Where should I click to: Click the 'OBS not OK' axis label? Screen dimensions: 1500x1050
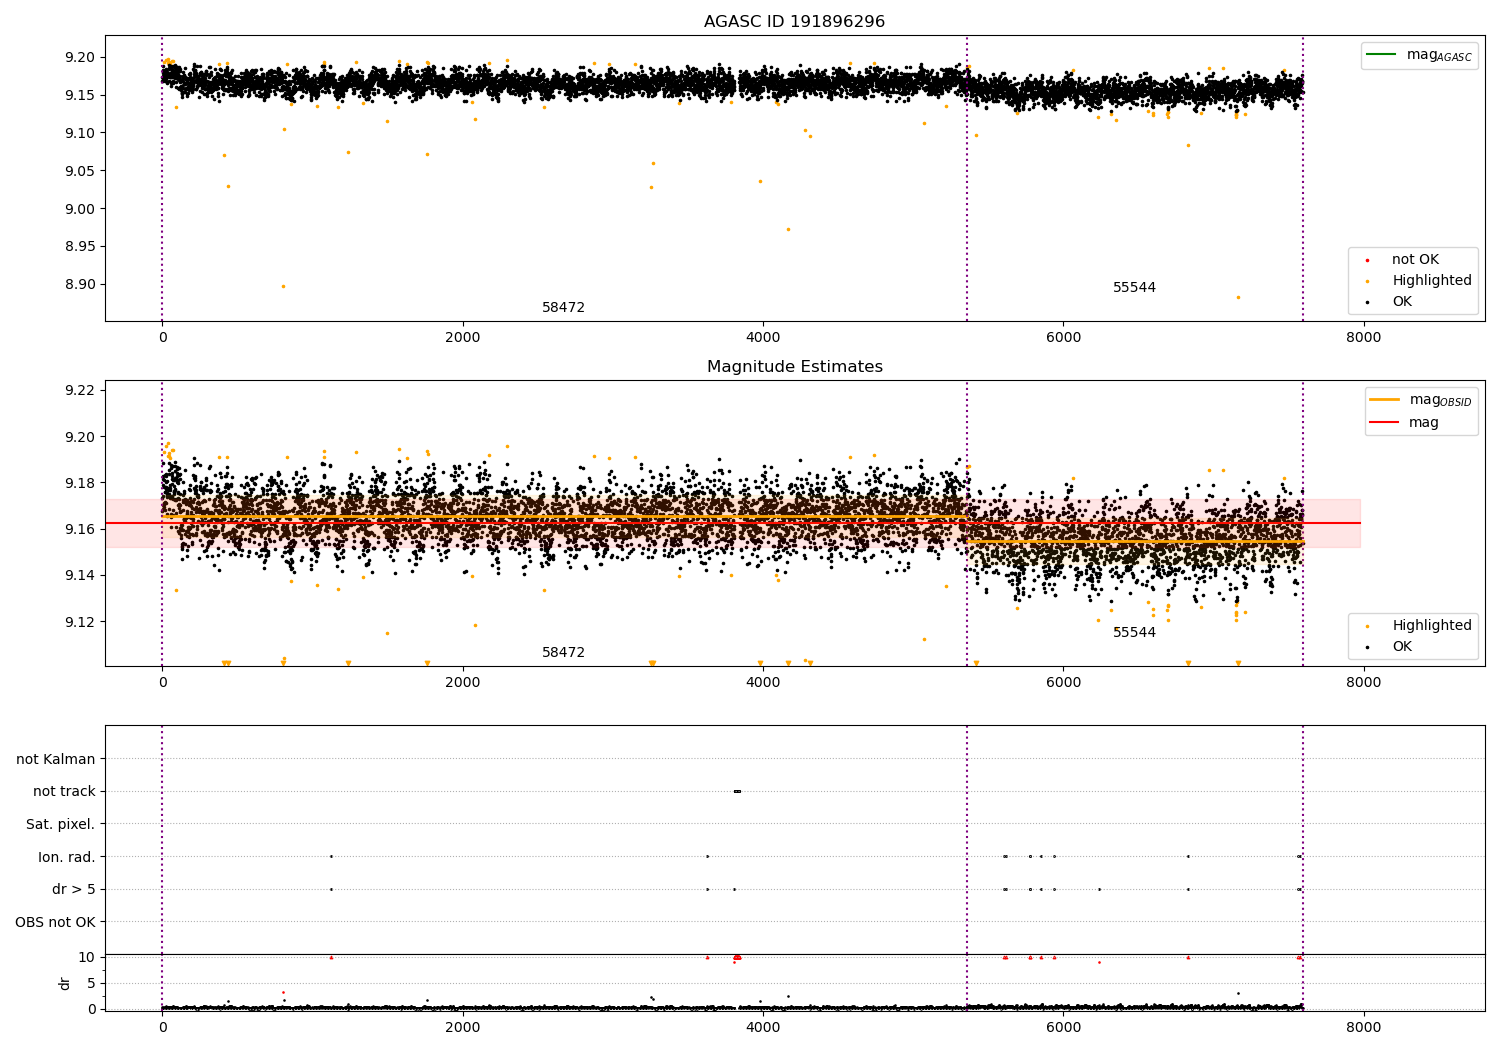(x=55, y=922)
